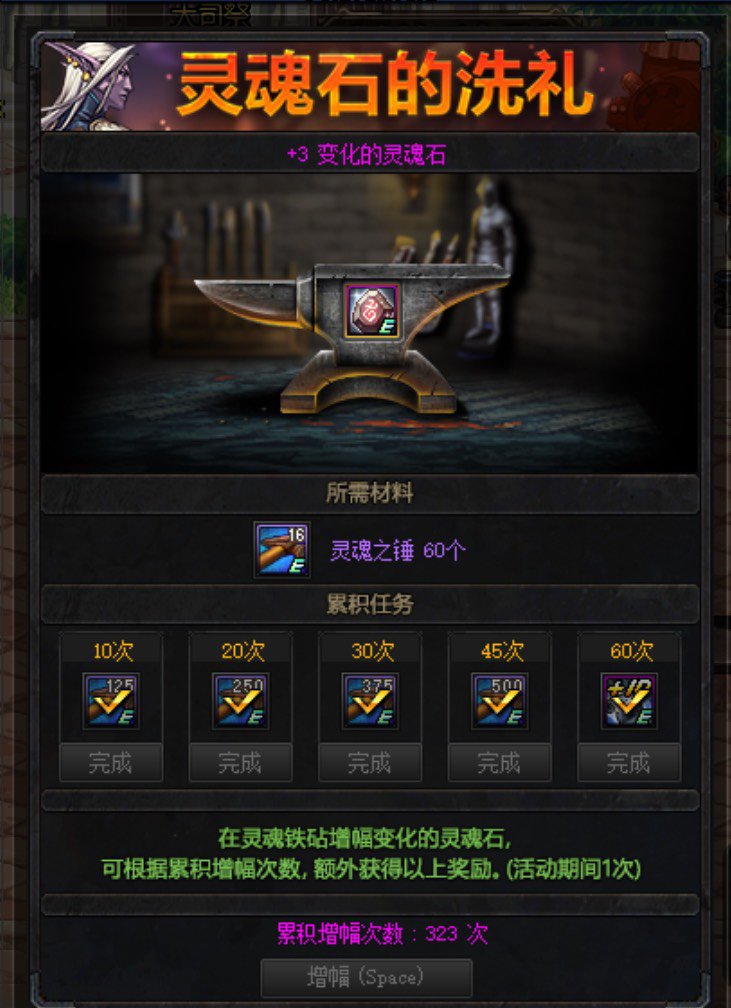Click 完成 button under 10次 reward

(111, 762)
